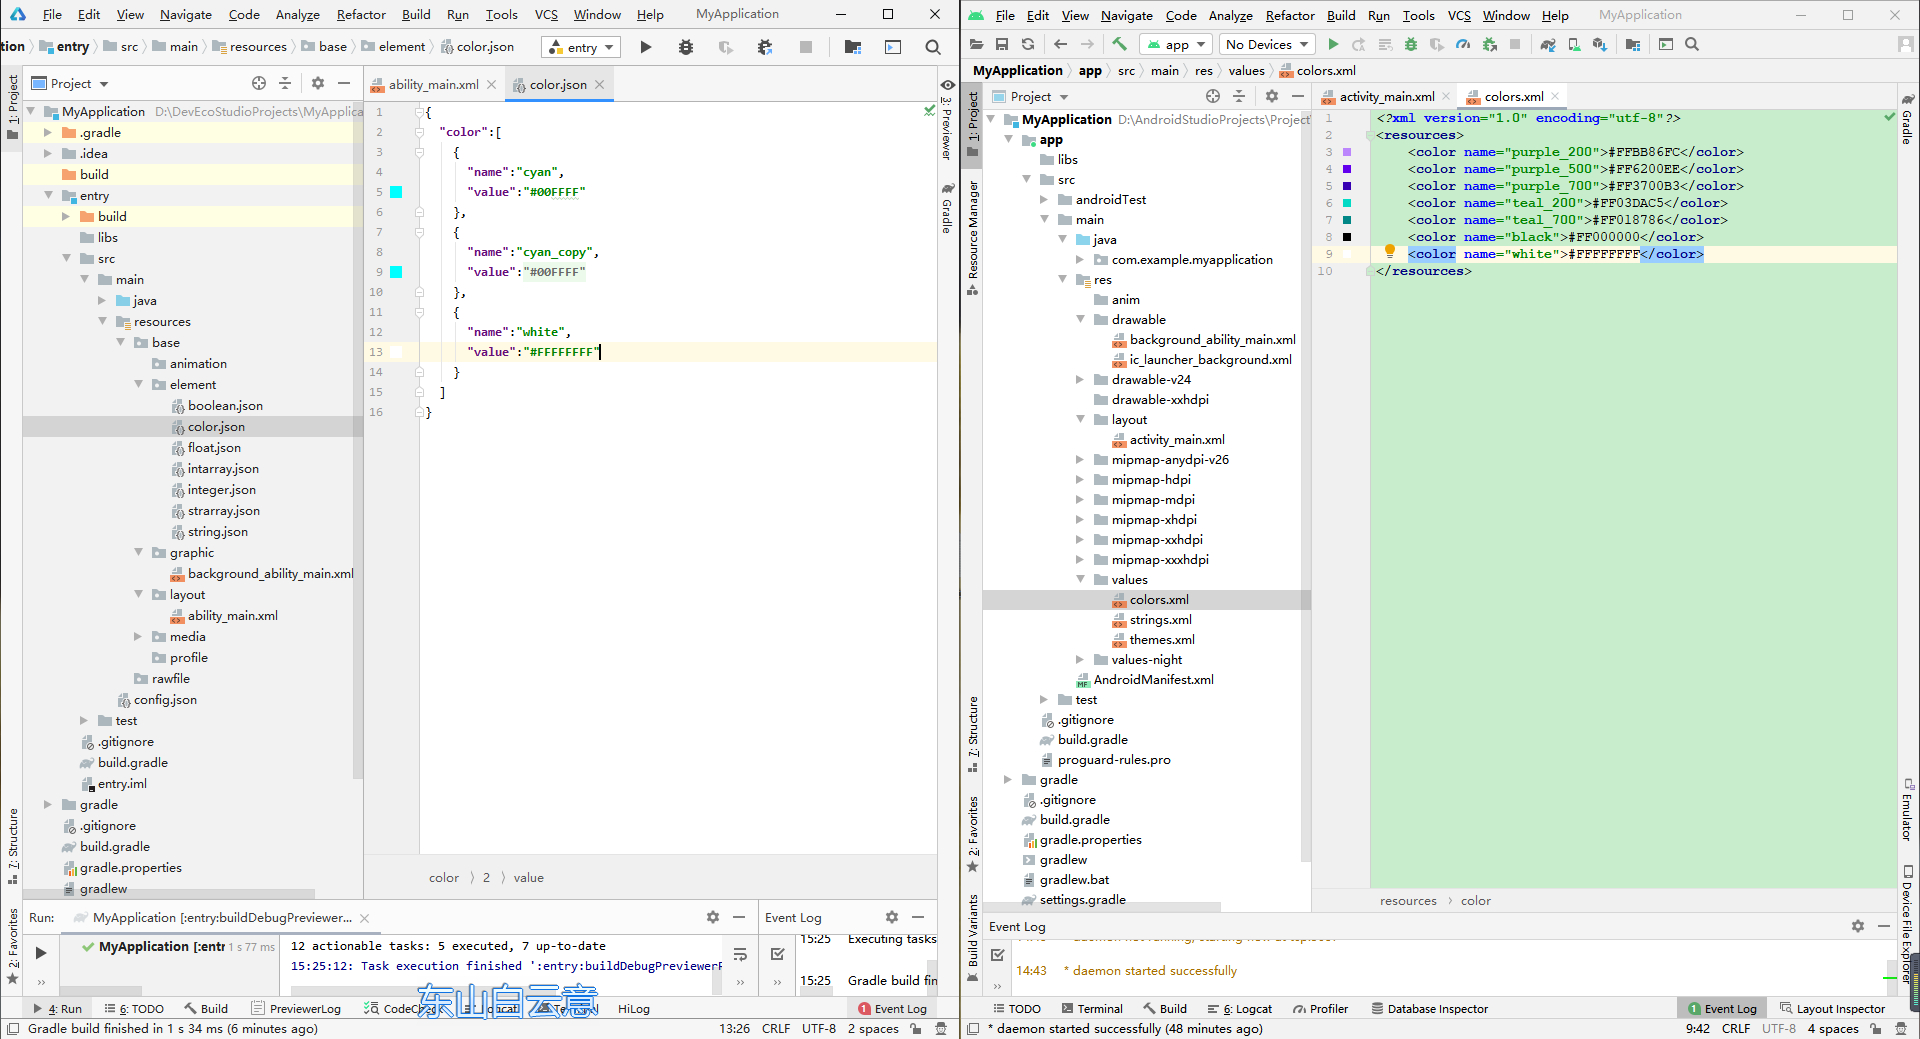Open the HiLog tool button in DevEco
This screenshot has width=1920, height=1039.
633,1008
